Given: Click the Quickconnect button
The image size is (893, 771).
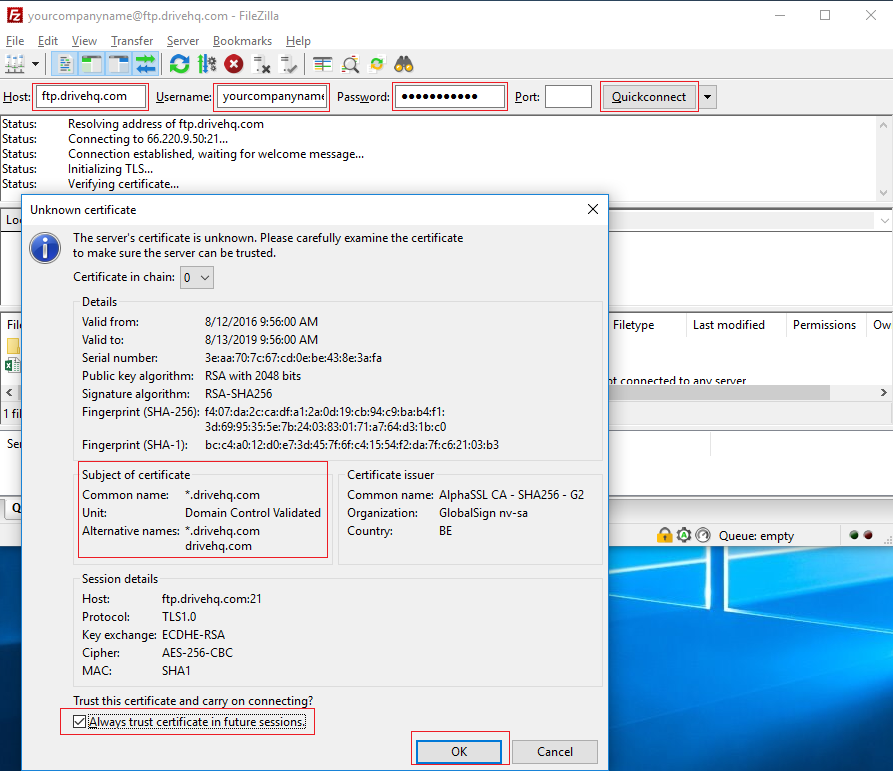Looking at the screenshot, I should click(x=649, y=97).
